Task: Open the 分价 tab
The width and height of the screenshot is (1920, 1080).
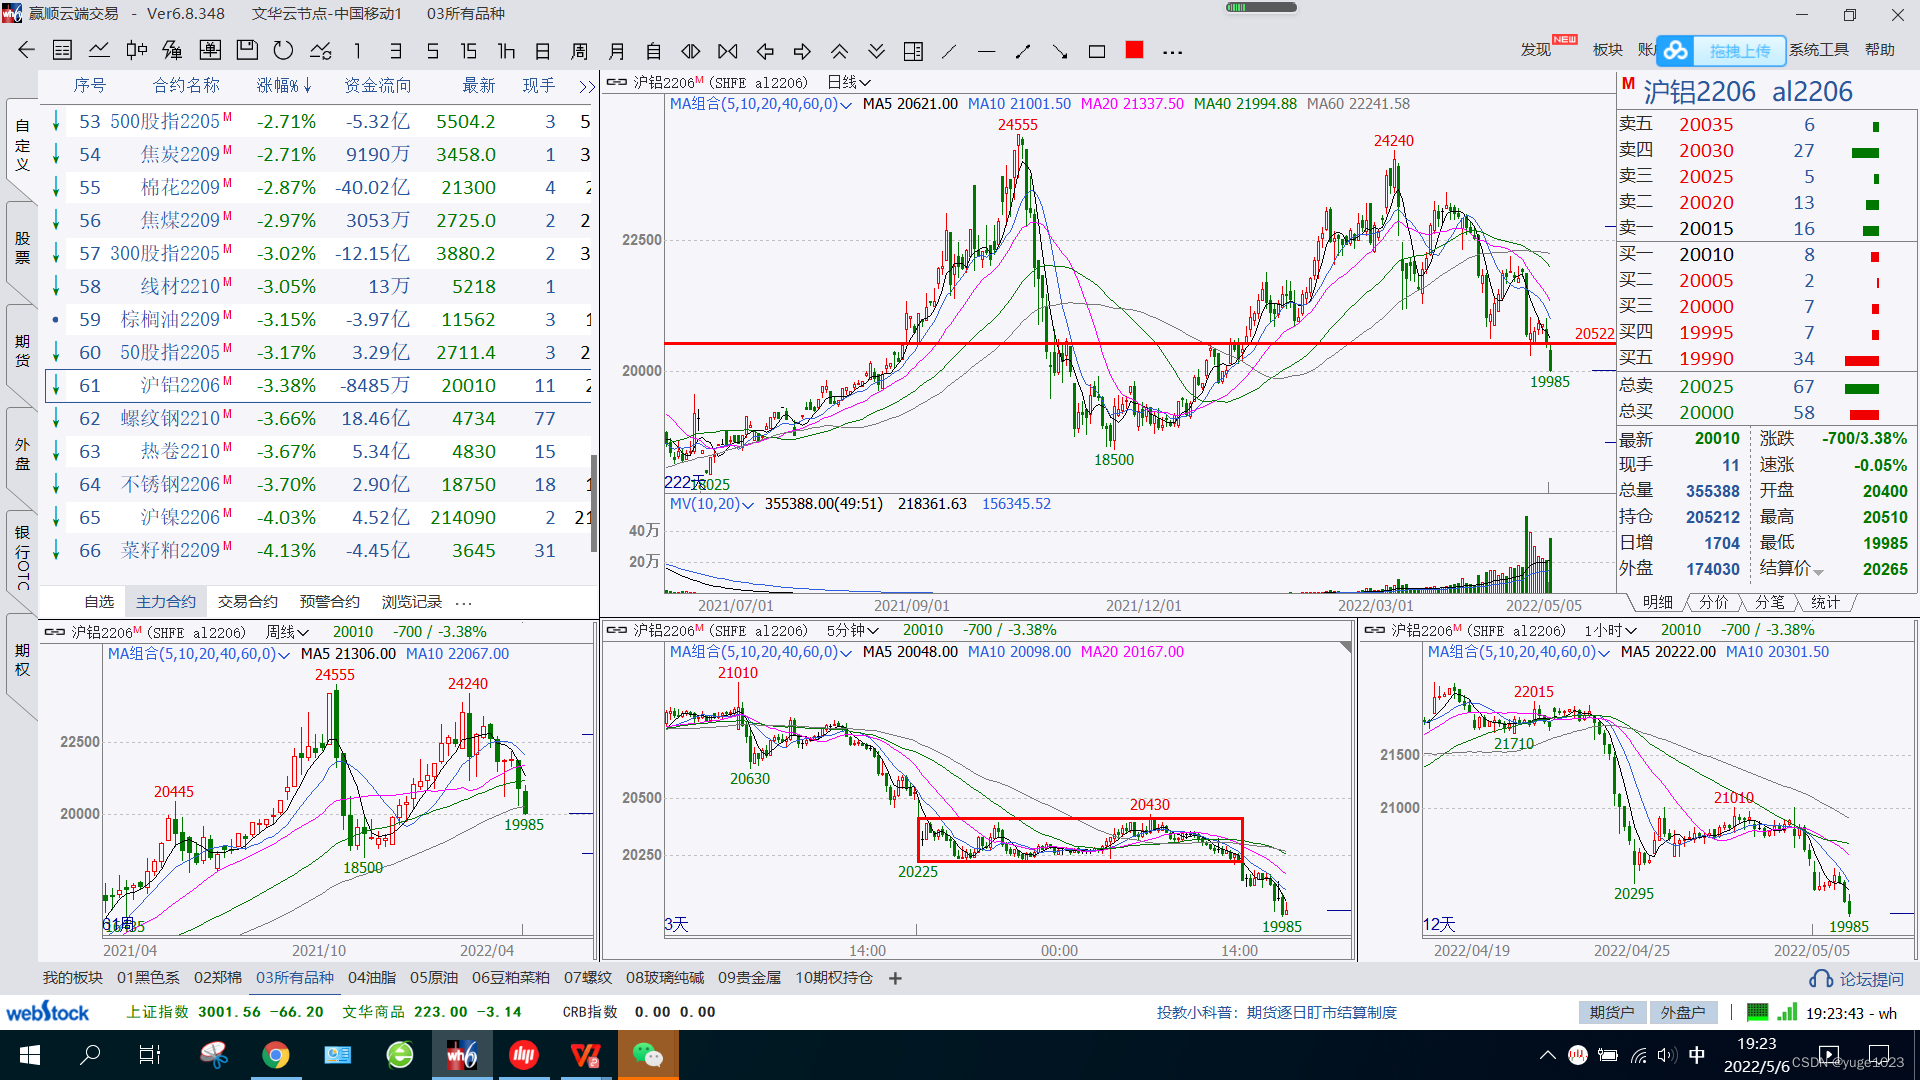Action: click(x=1714, y=602)
